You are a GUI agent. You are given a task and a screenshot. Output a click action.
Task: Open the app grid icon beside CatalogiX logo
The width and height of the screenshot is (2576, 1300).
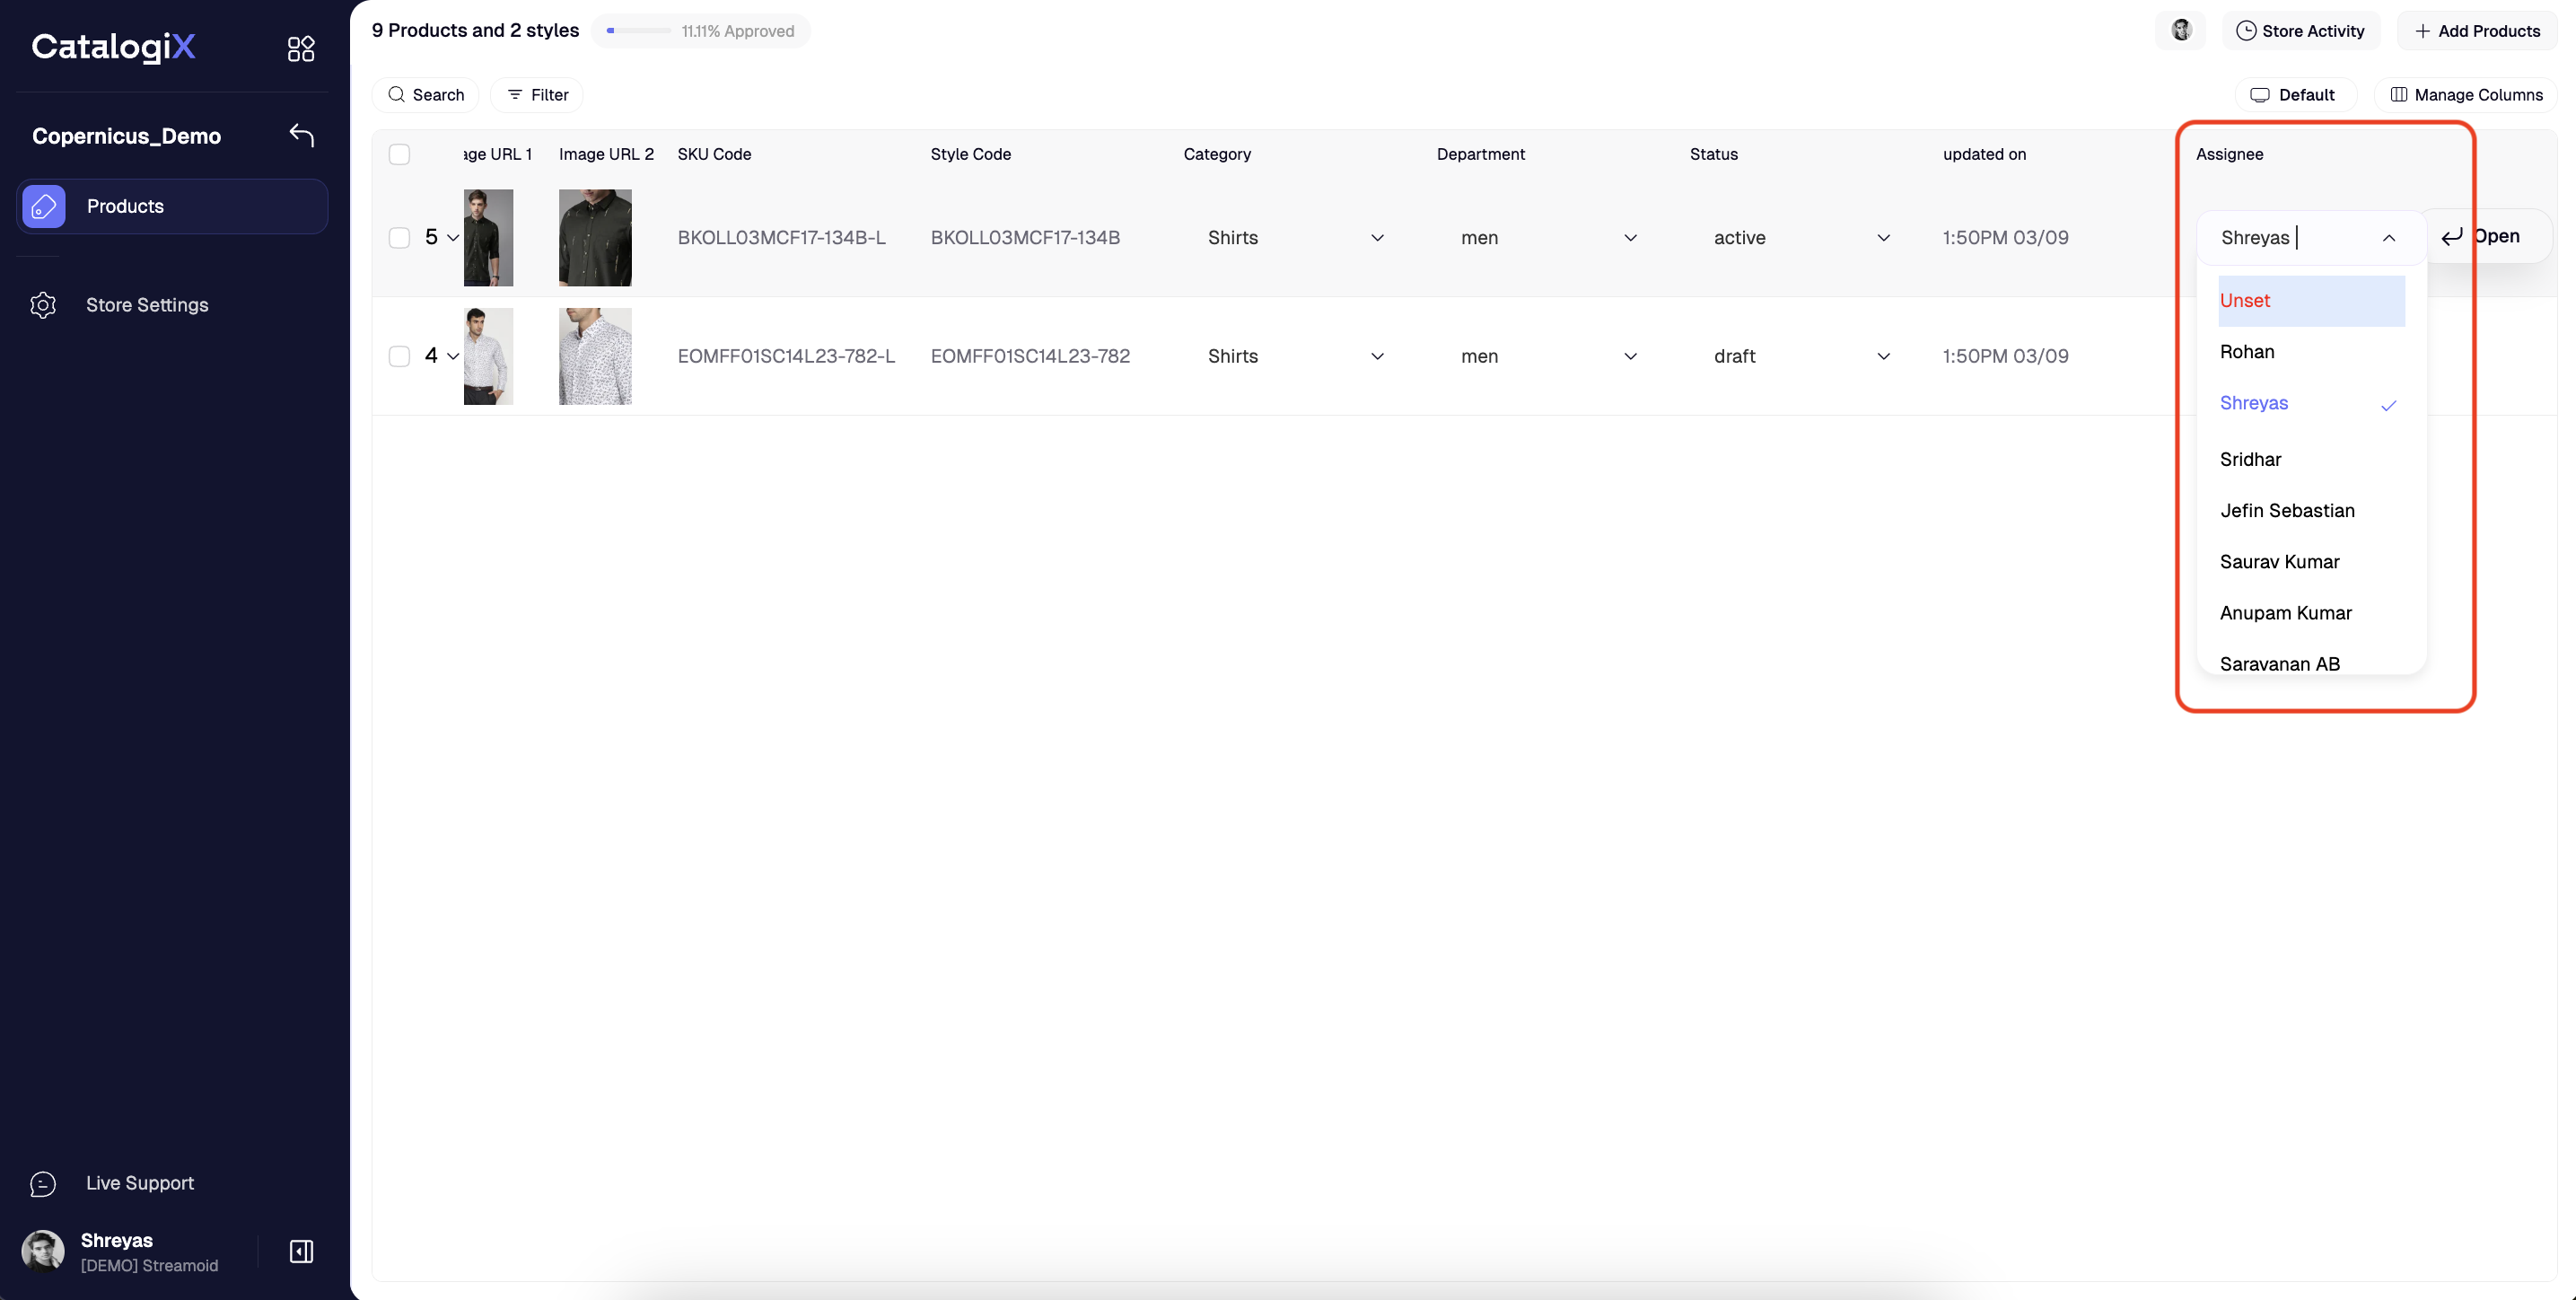point(301,48)
